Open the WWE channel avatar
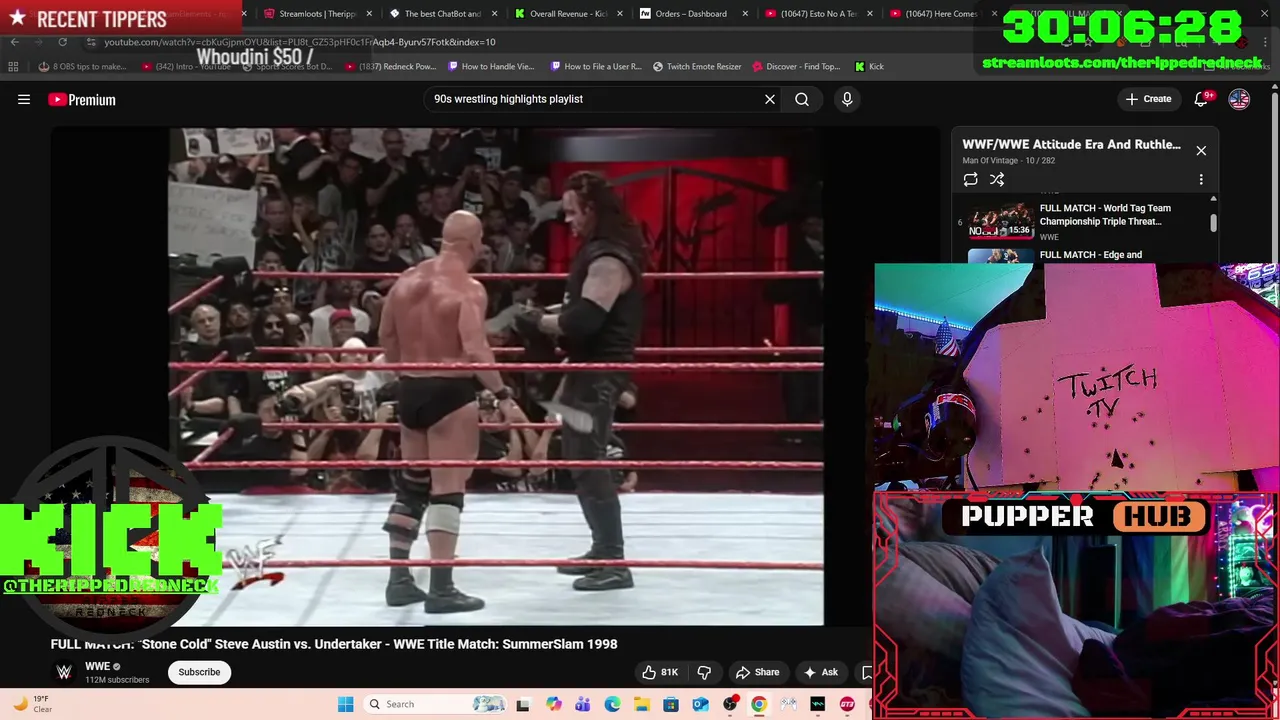 (x=64, y=672)
